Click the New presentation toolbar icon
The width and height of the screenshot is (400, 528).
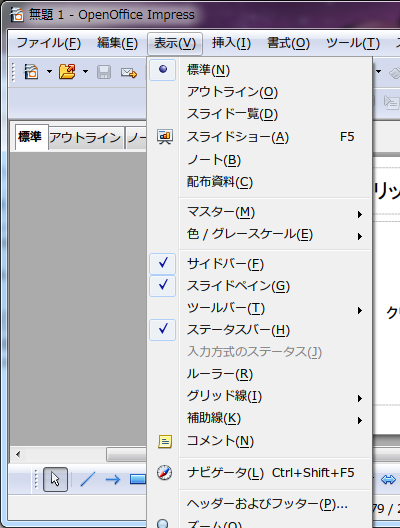[31, 72]
